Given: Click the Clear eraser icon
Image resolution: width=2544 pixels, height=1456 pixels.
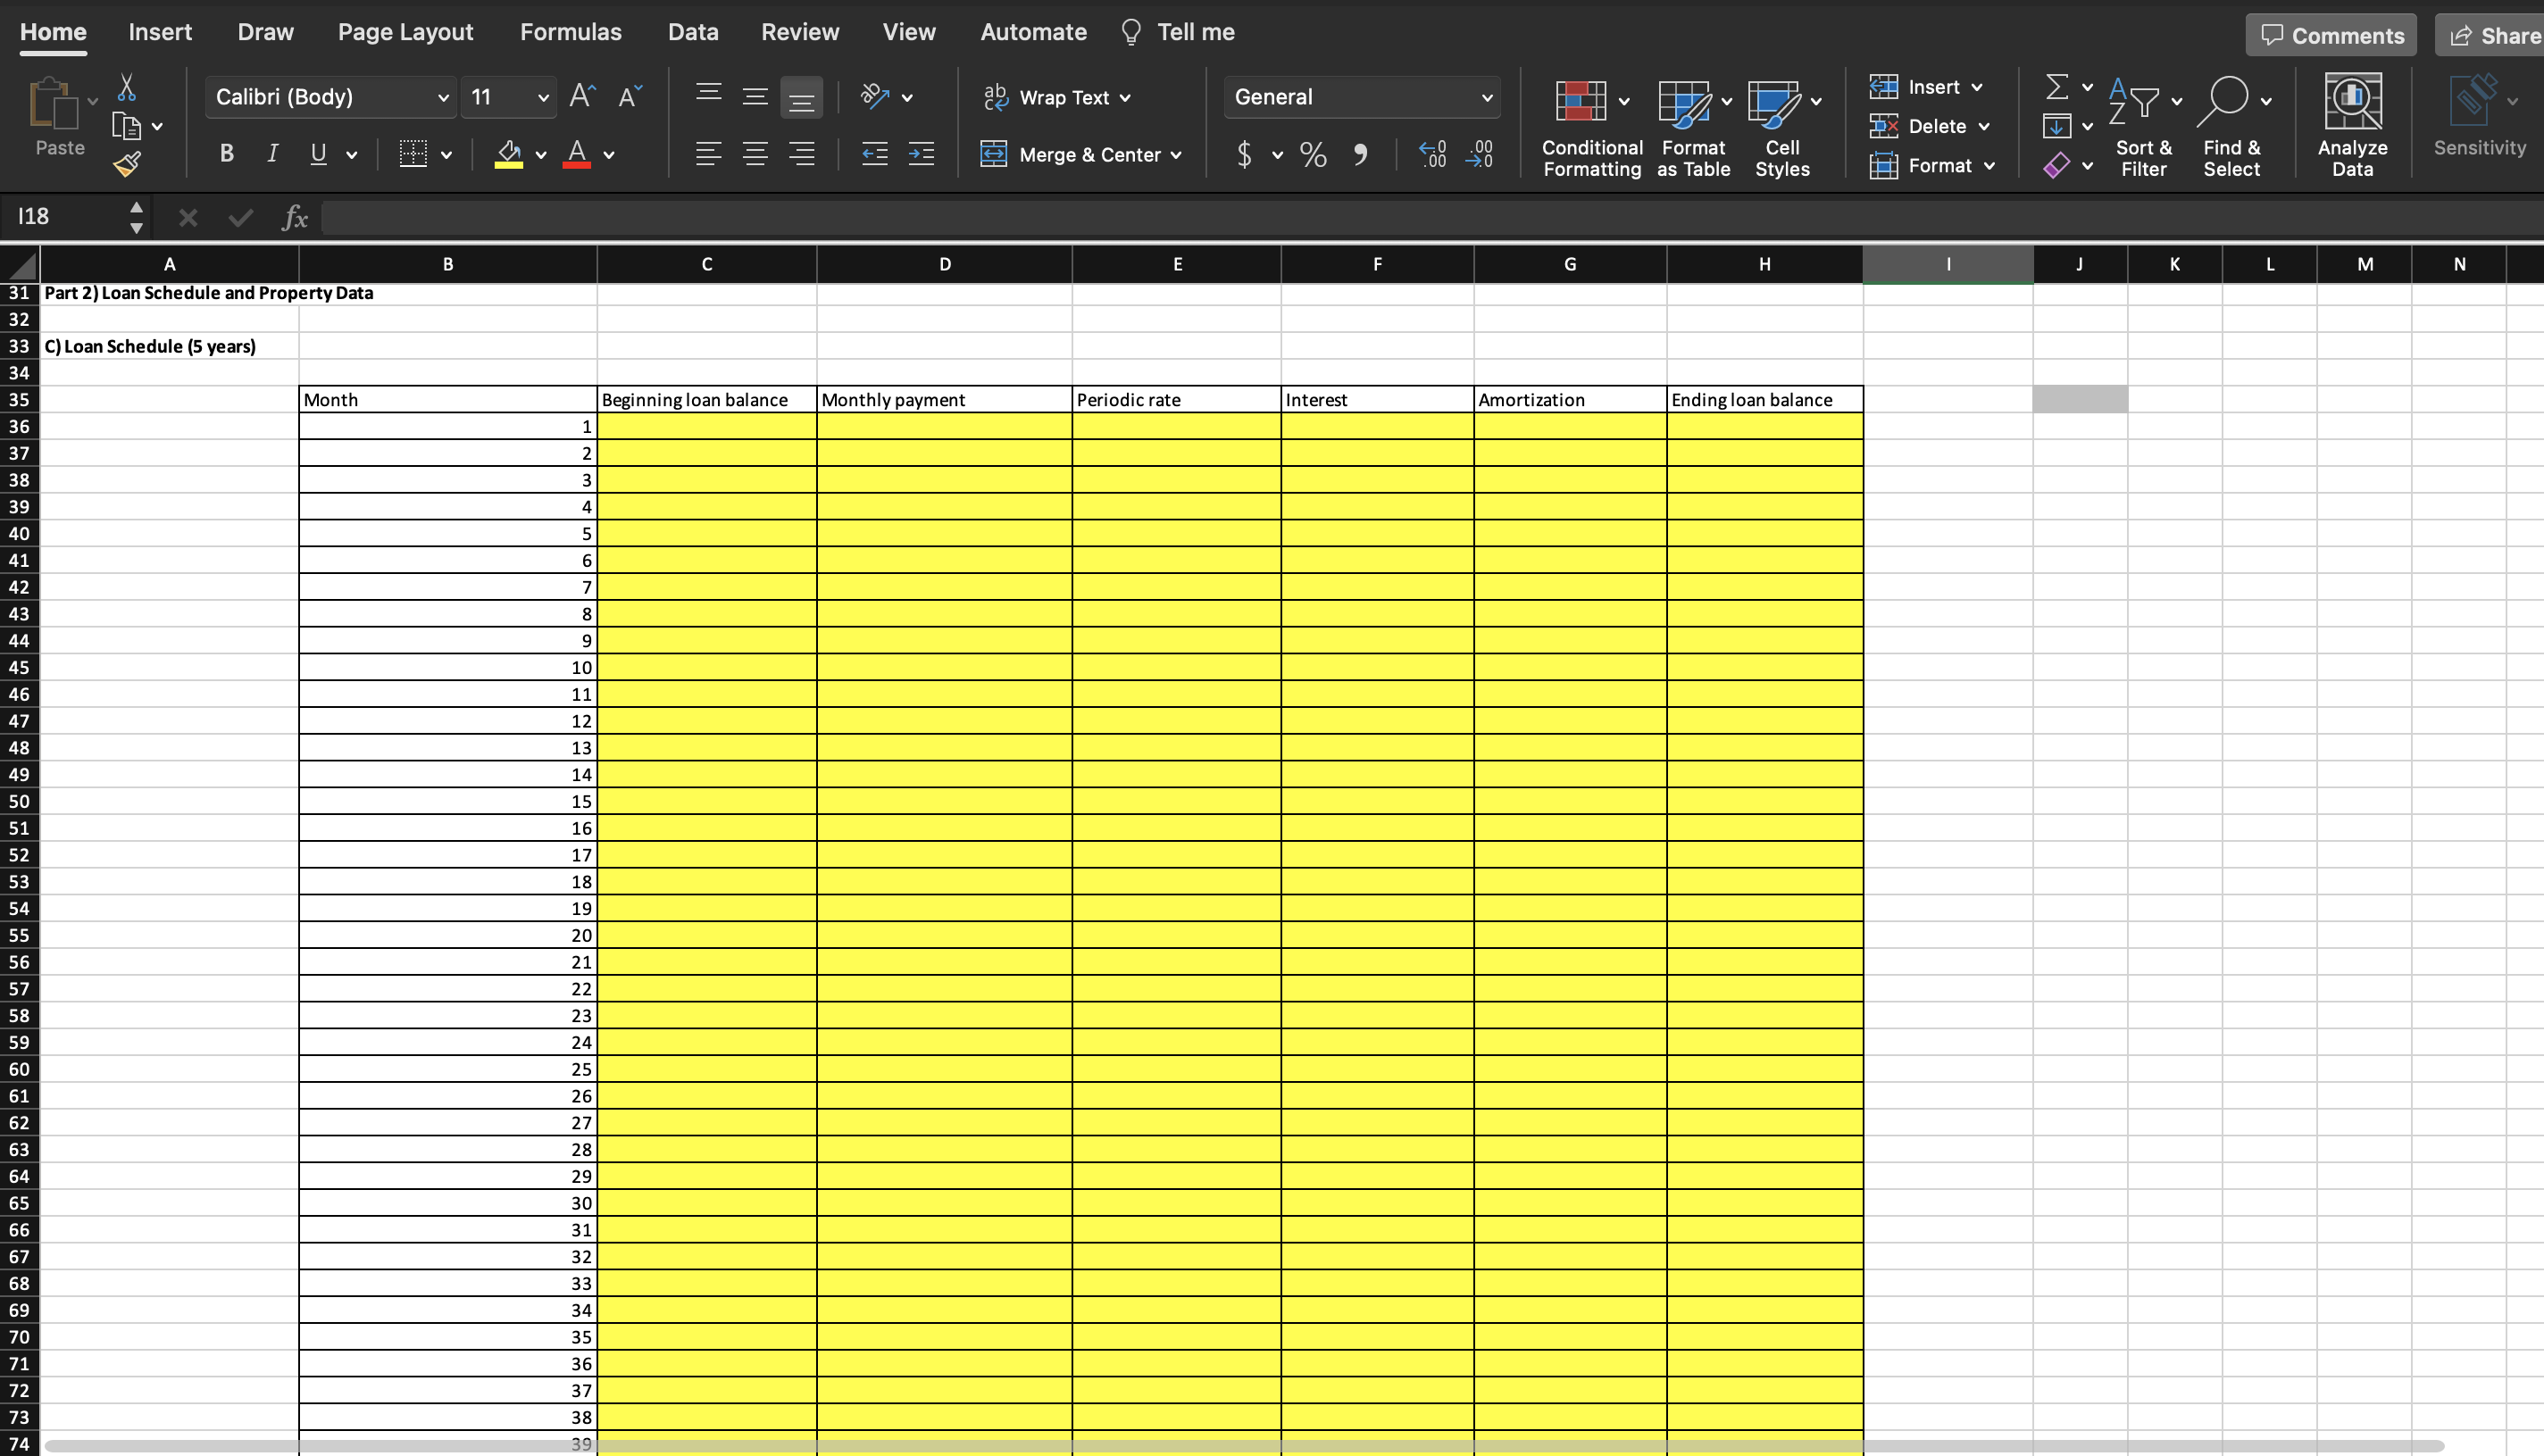Looking at the screenshot, I should [x=2057, y=165].
